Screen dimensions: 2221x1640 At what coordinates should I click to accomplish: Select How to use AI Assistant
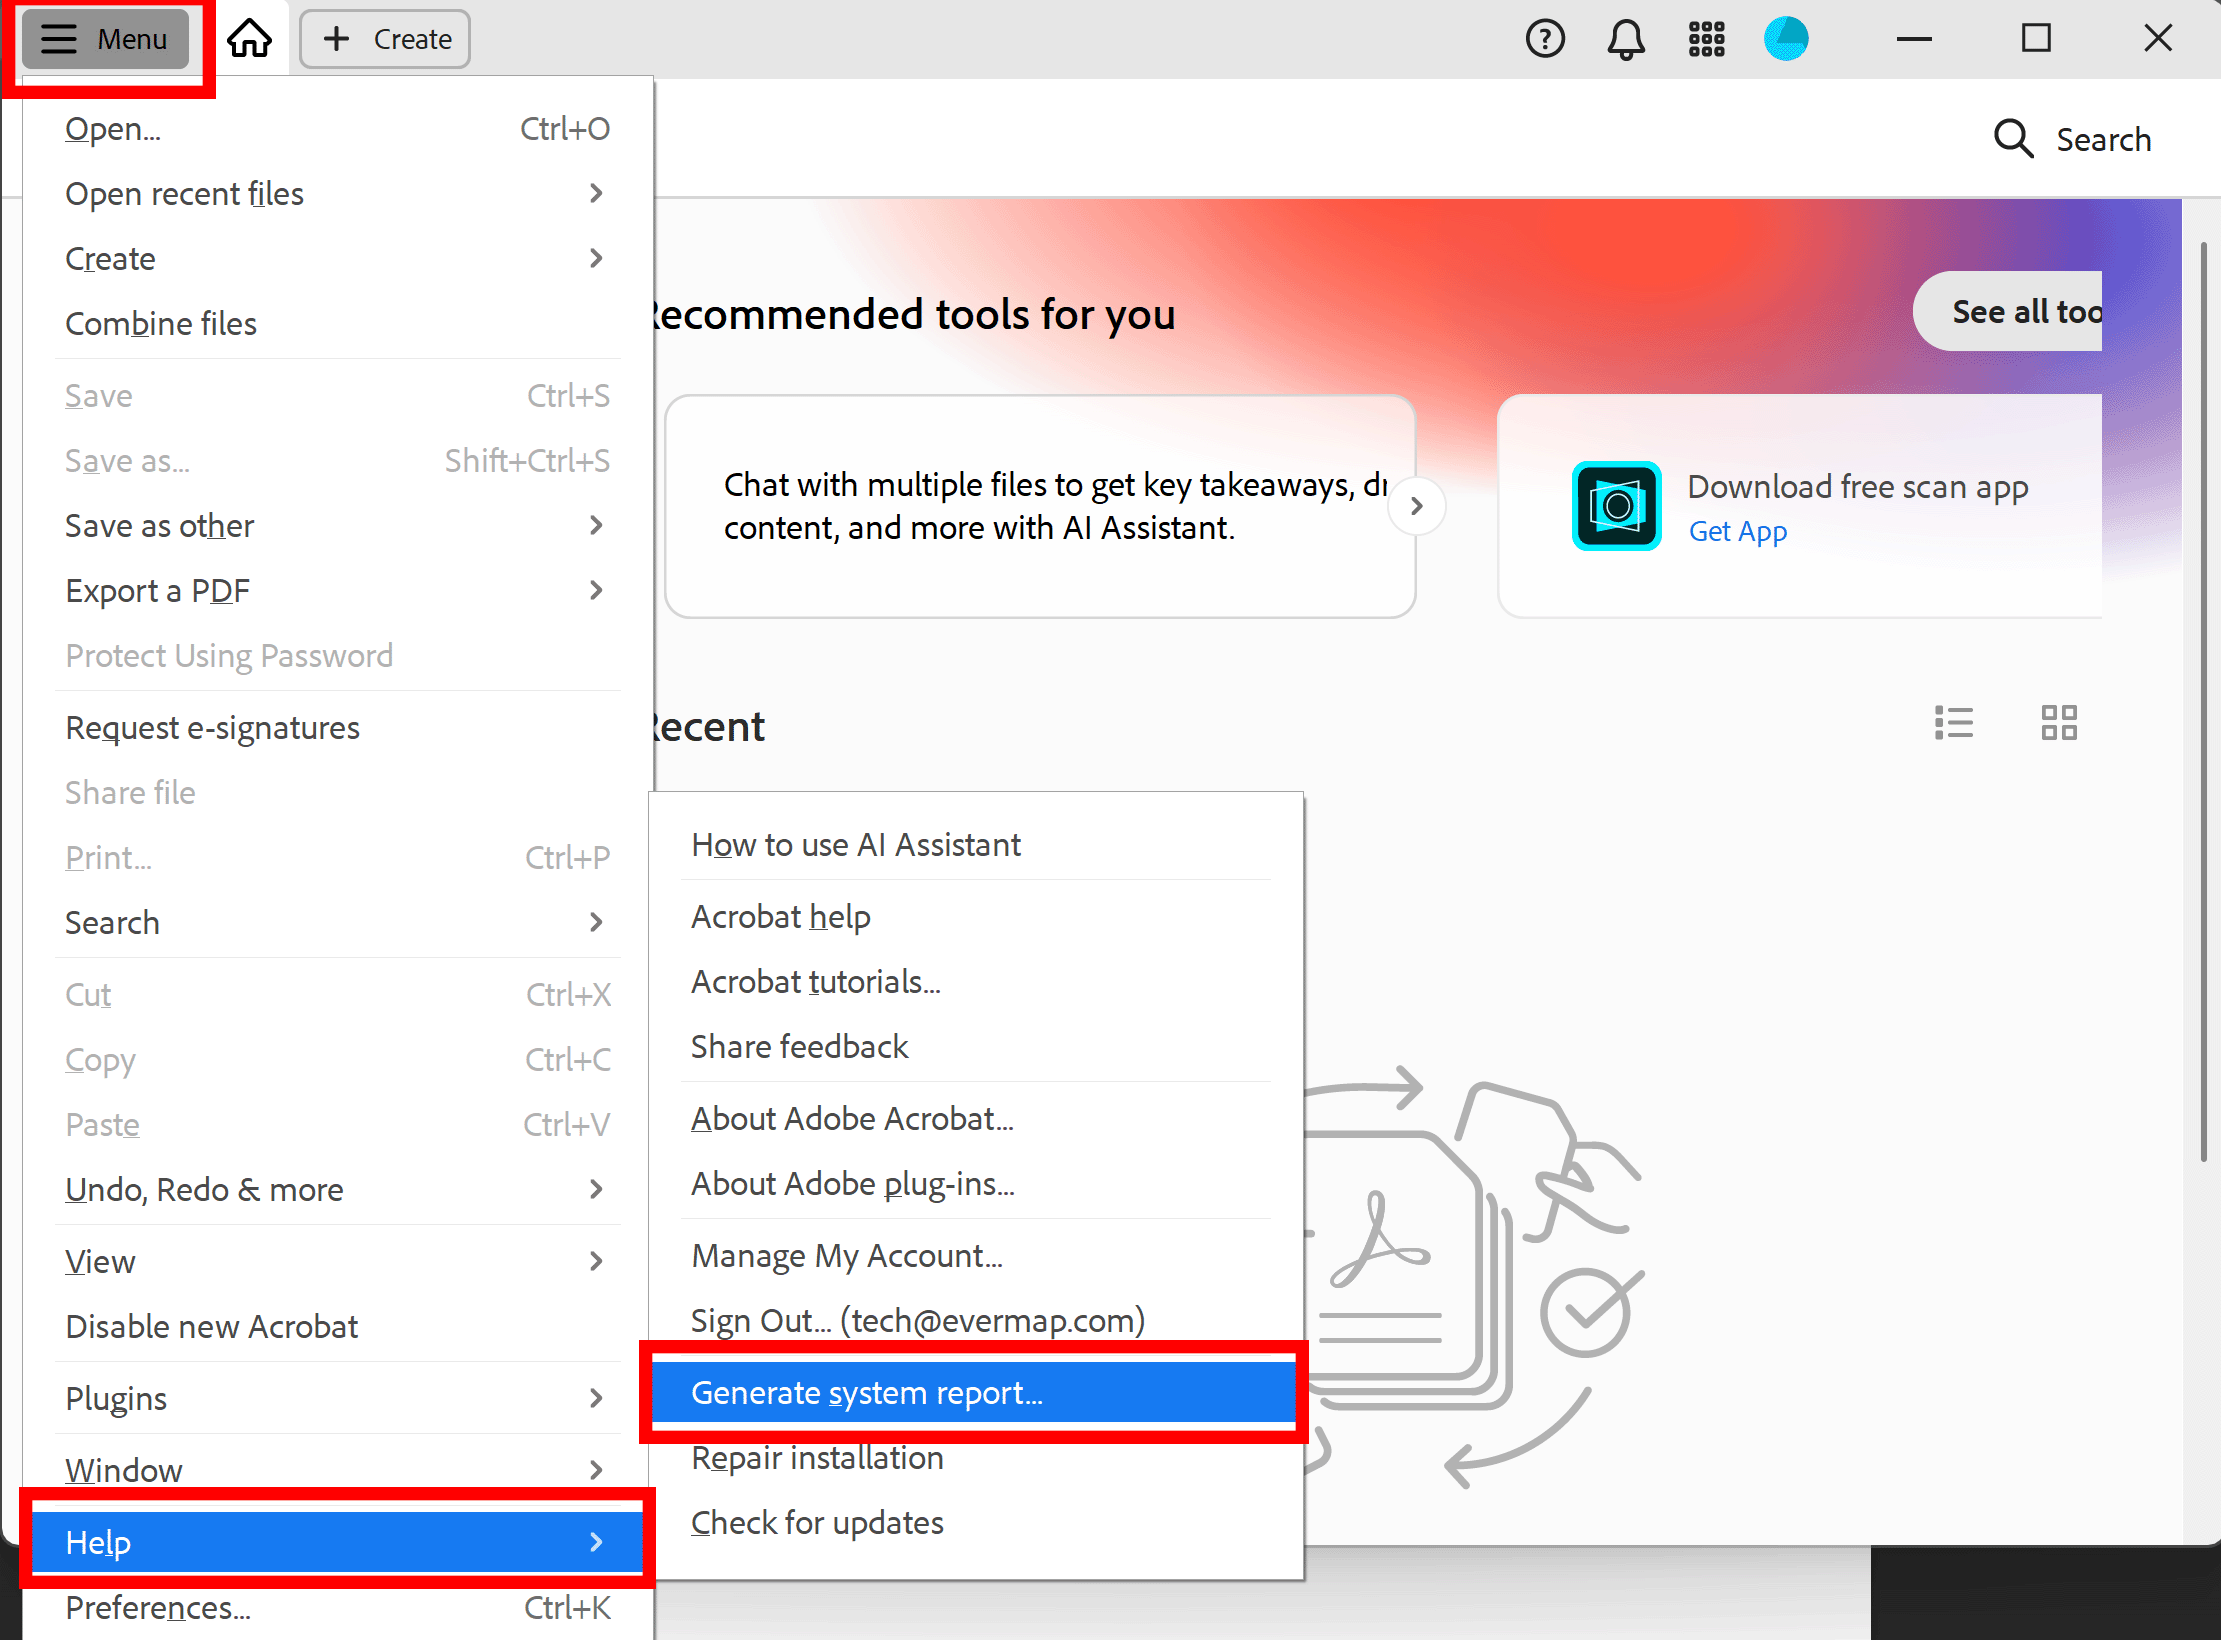tap(976, 845)
